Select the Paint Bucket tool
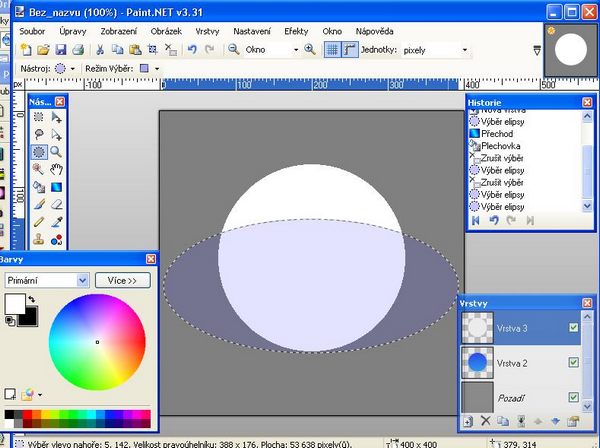Image resolution: width=600 pixels, height=448 pixels. [x=39, y=186]
